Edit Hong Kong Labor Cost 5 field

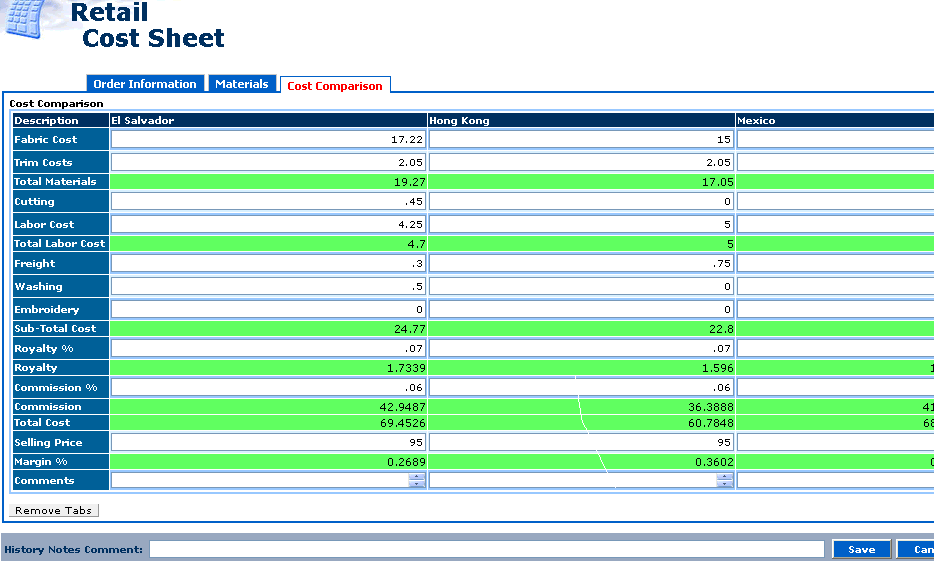pos(581,224)
